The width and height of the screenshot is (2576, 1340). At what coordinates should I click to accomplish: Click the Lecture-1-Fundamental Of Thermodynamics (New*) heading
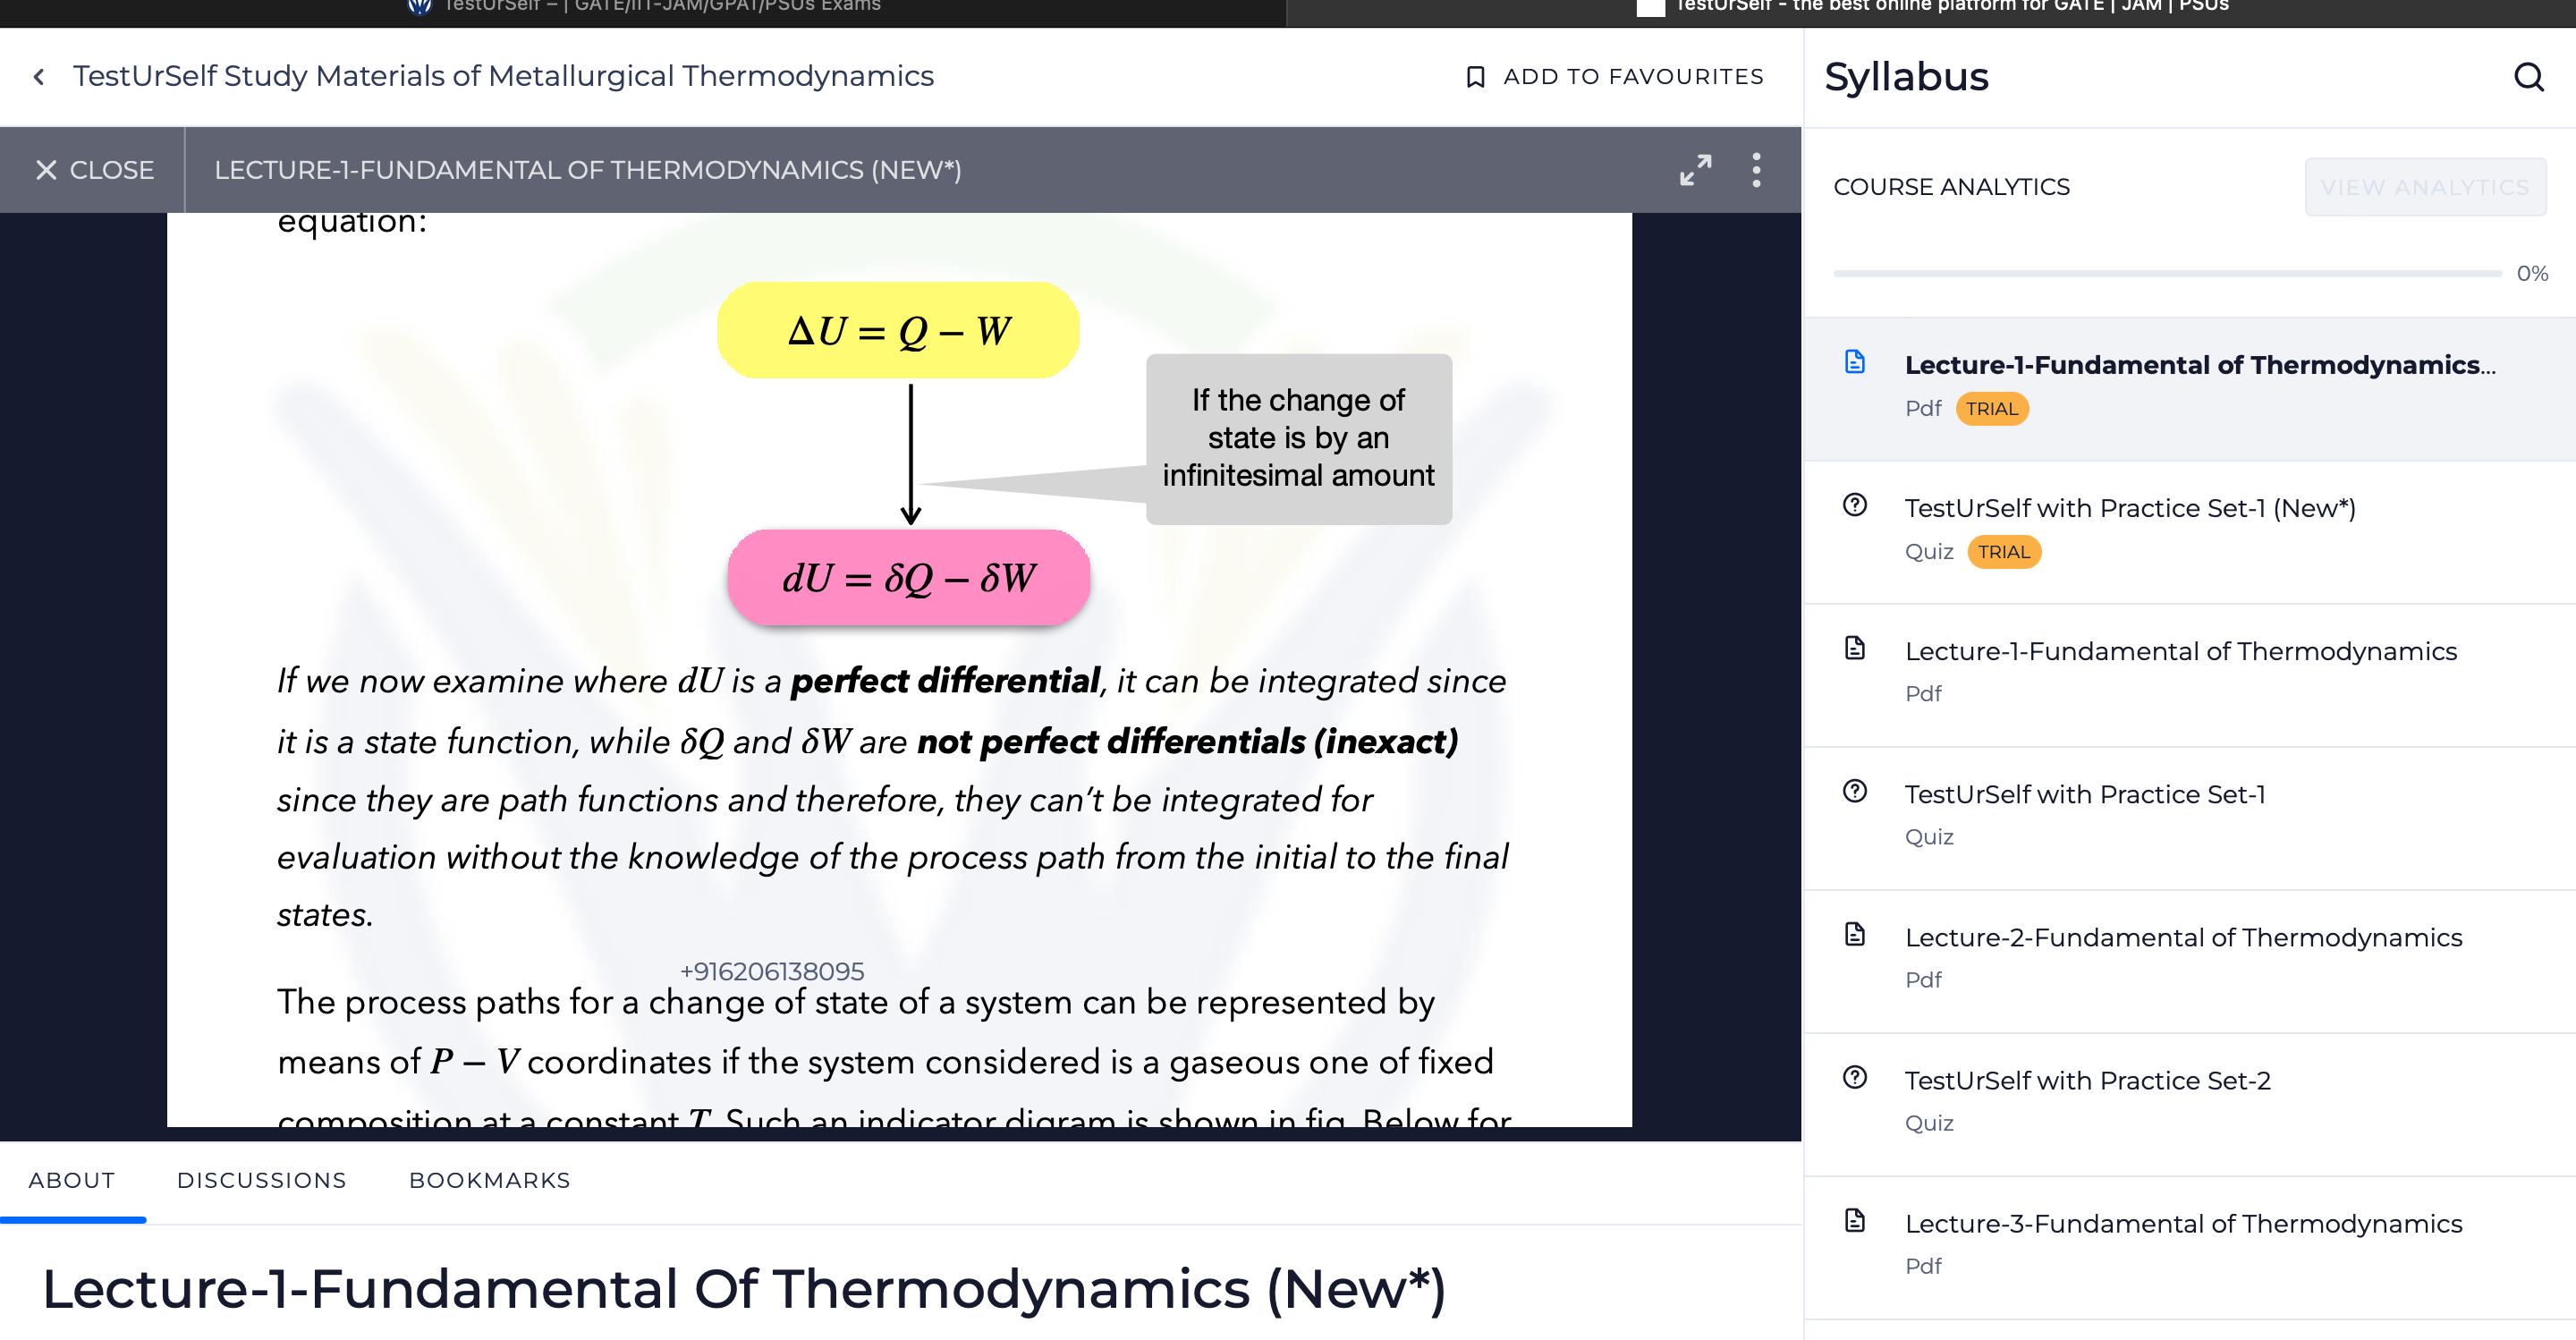[x=743, y=1288]
